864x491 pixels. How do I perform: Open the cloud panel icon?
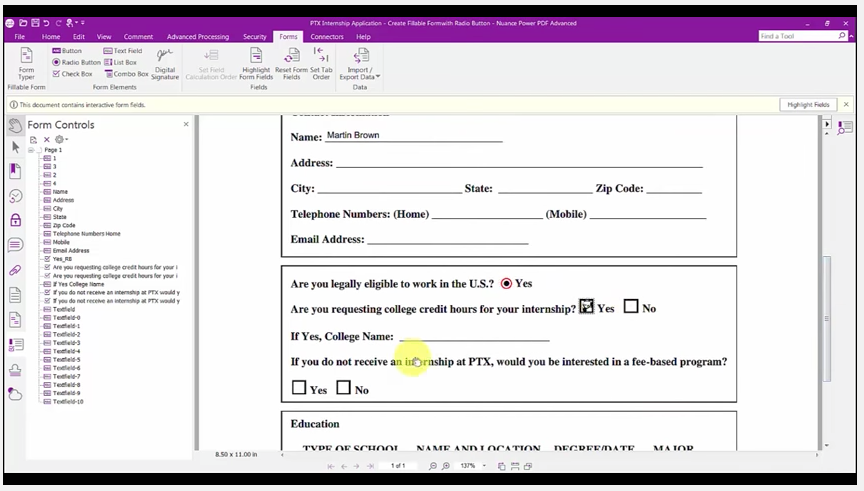(x=15, y=394)
